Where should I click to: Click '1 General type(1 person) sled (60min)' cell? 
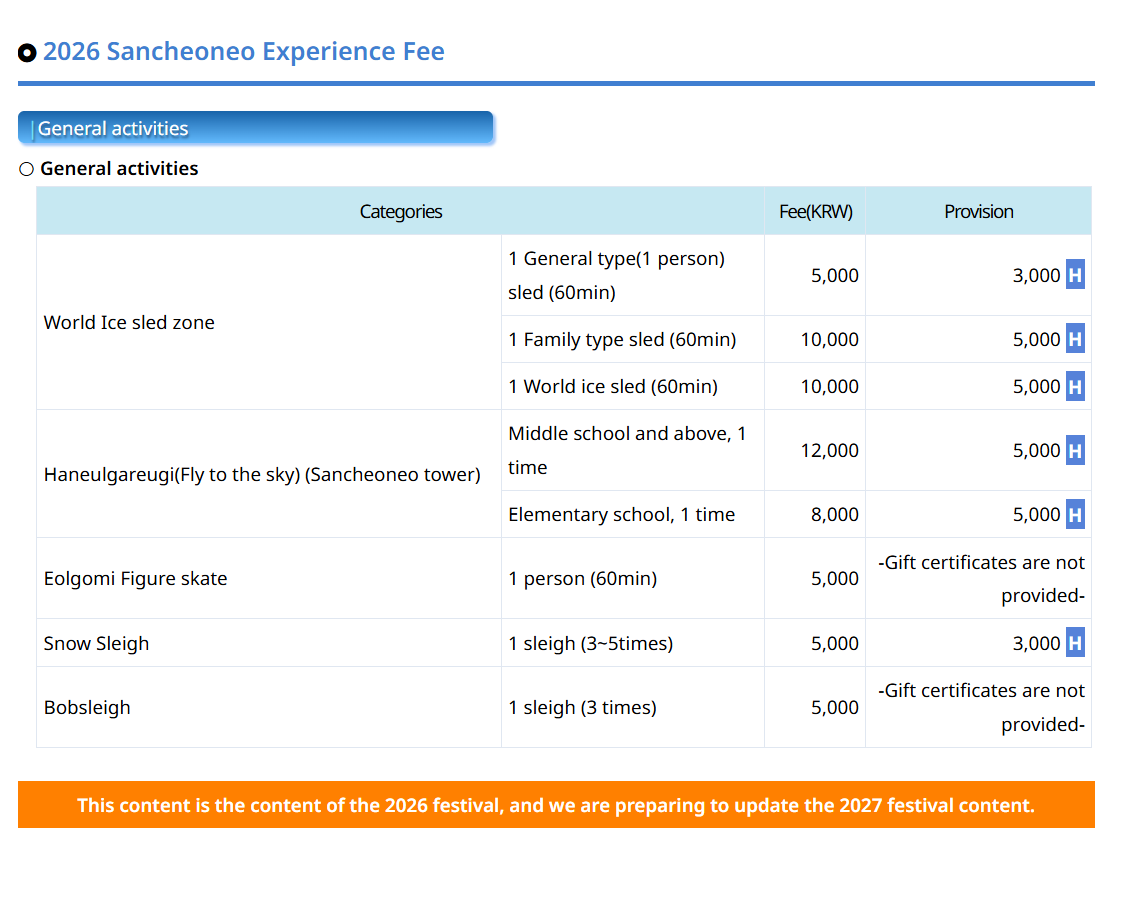click(x=633, y=275)
